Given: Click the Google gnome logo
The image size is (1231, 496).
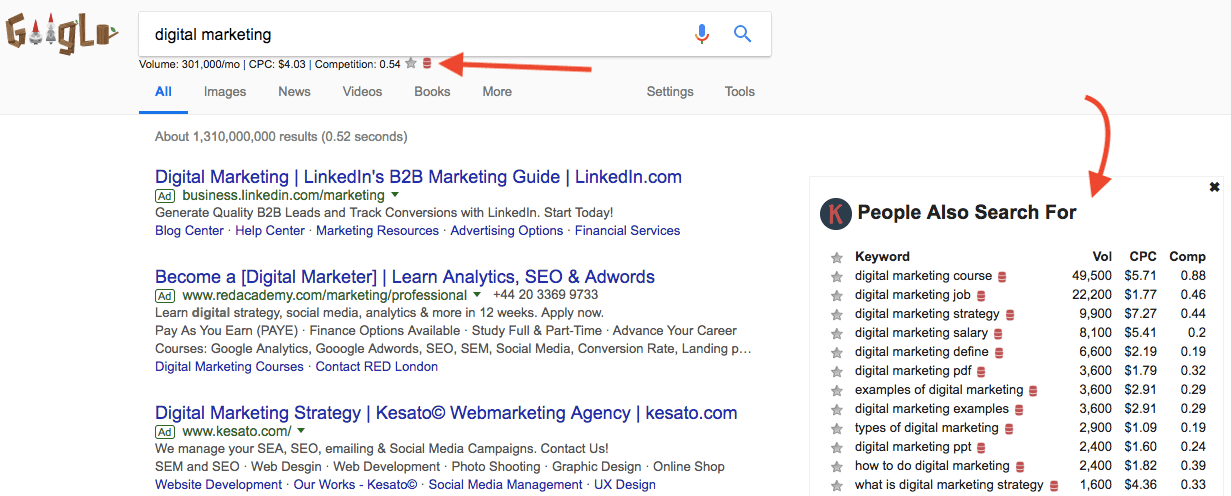Looking at the screenshot, I should pyautogui.click(x=62, y=32).
